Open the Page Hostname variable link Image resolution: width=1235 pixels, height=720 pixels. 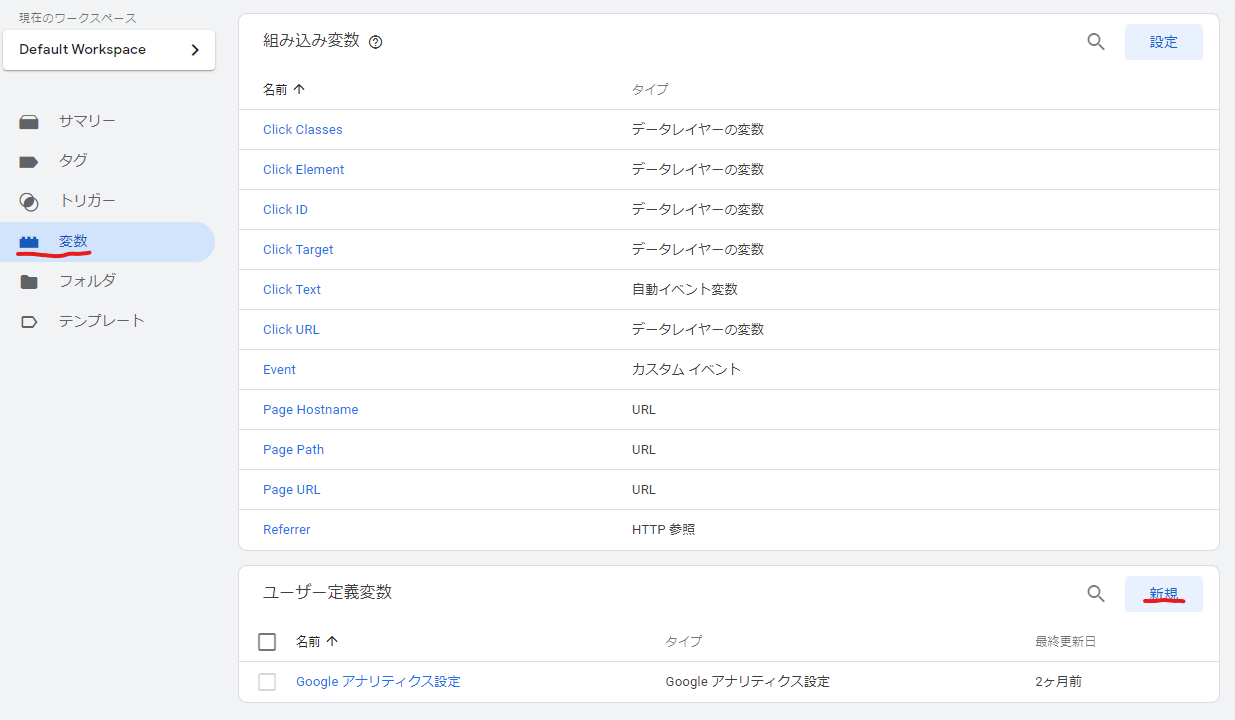[x=310, y=410]
